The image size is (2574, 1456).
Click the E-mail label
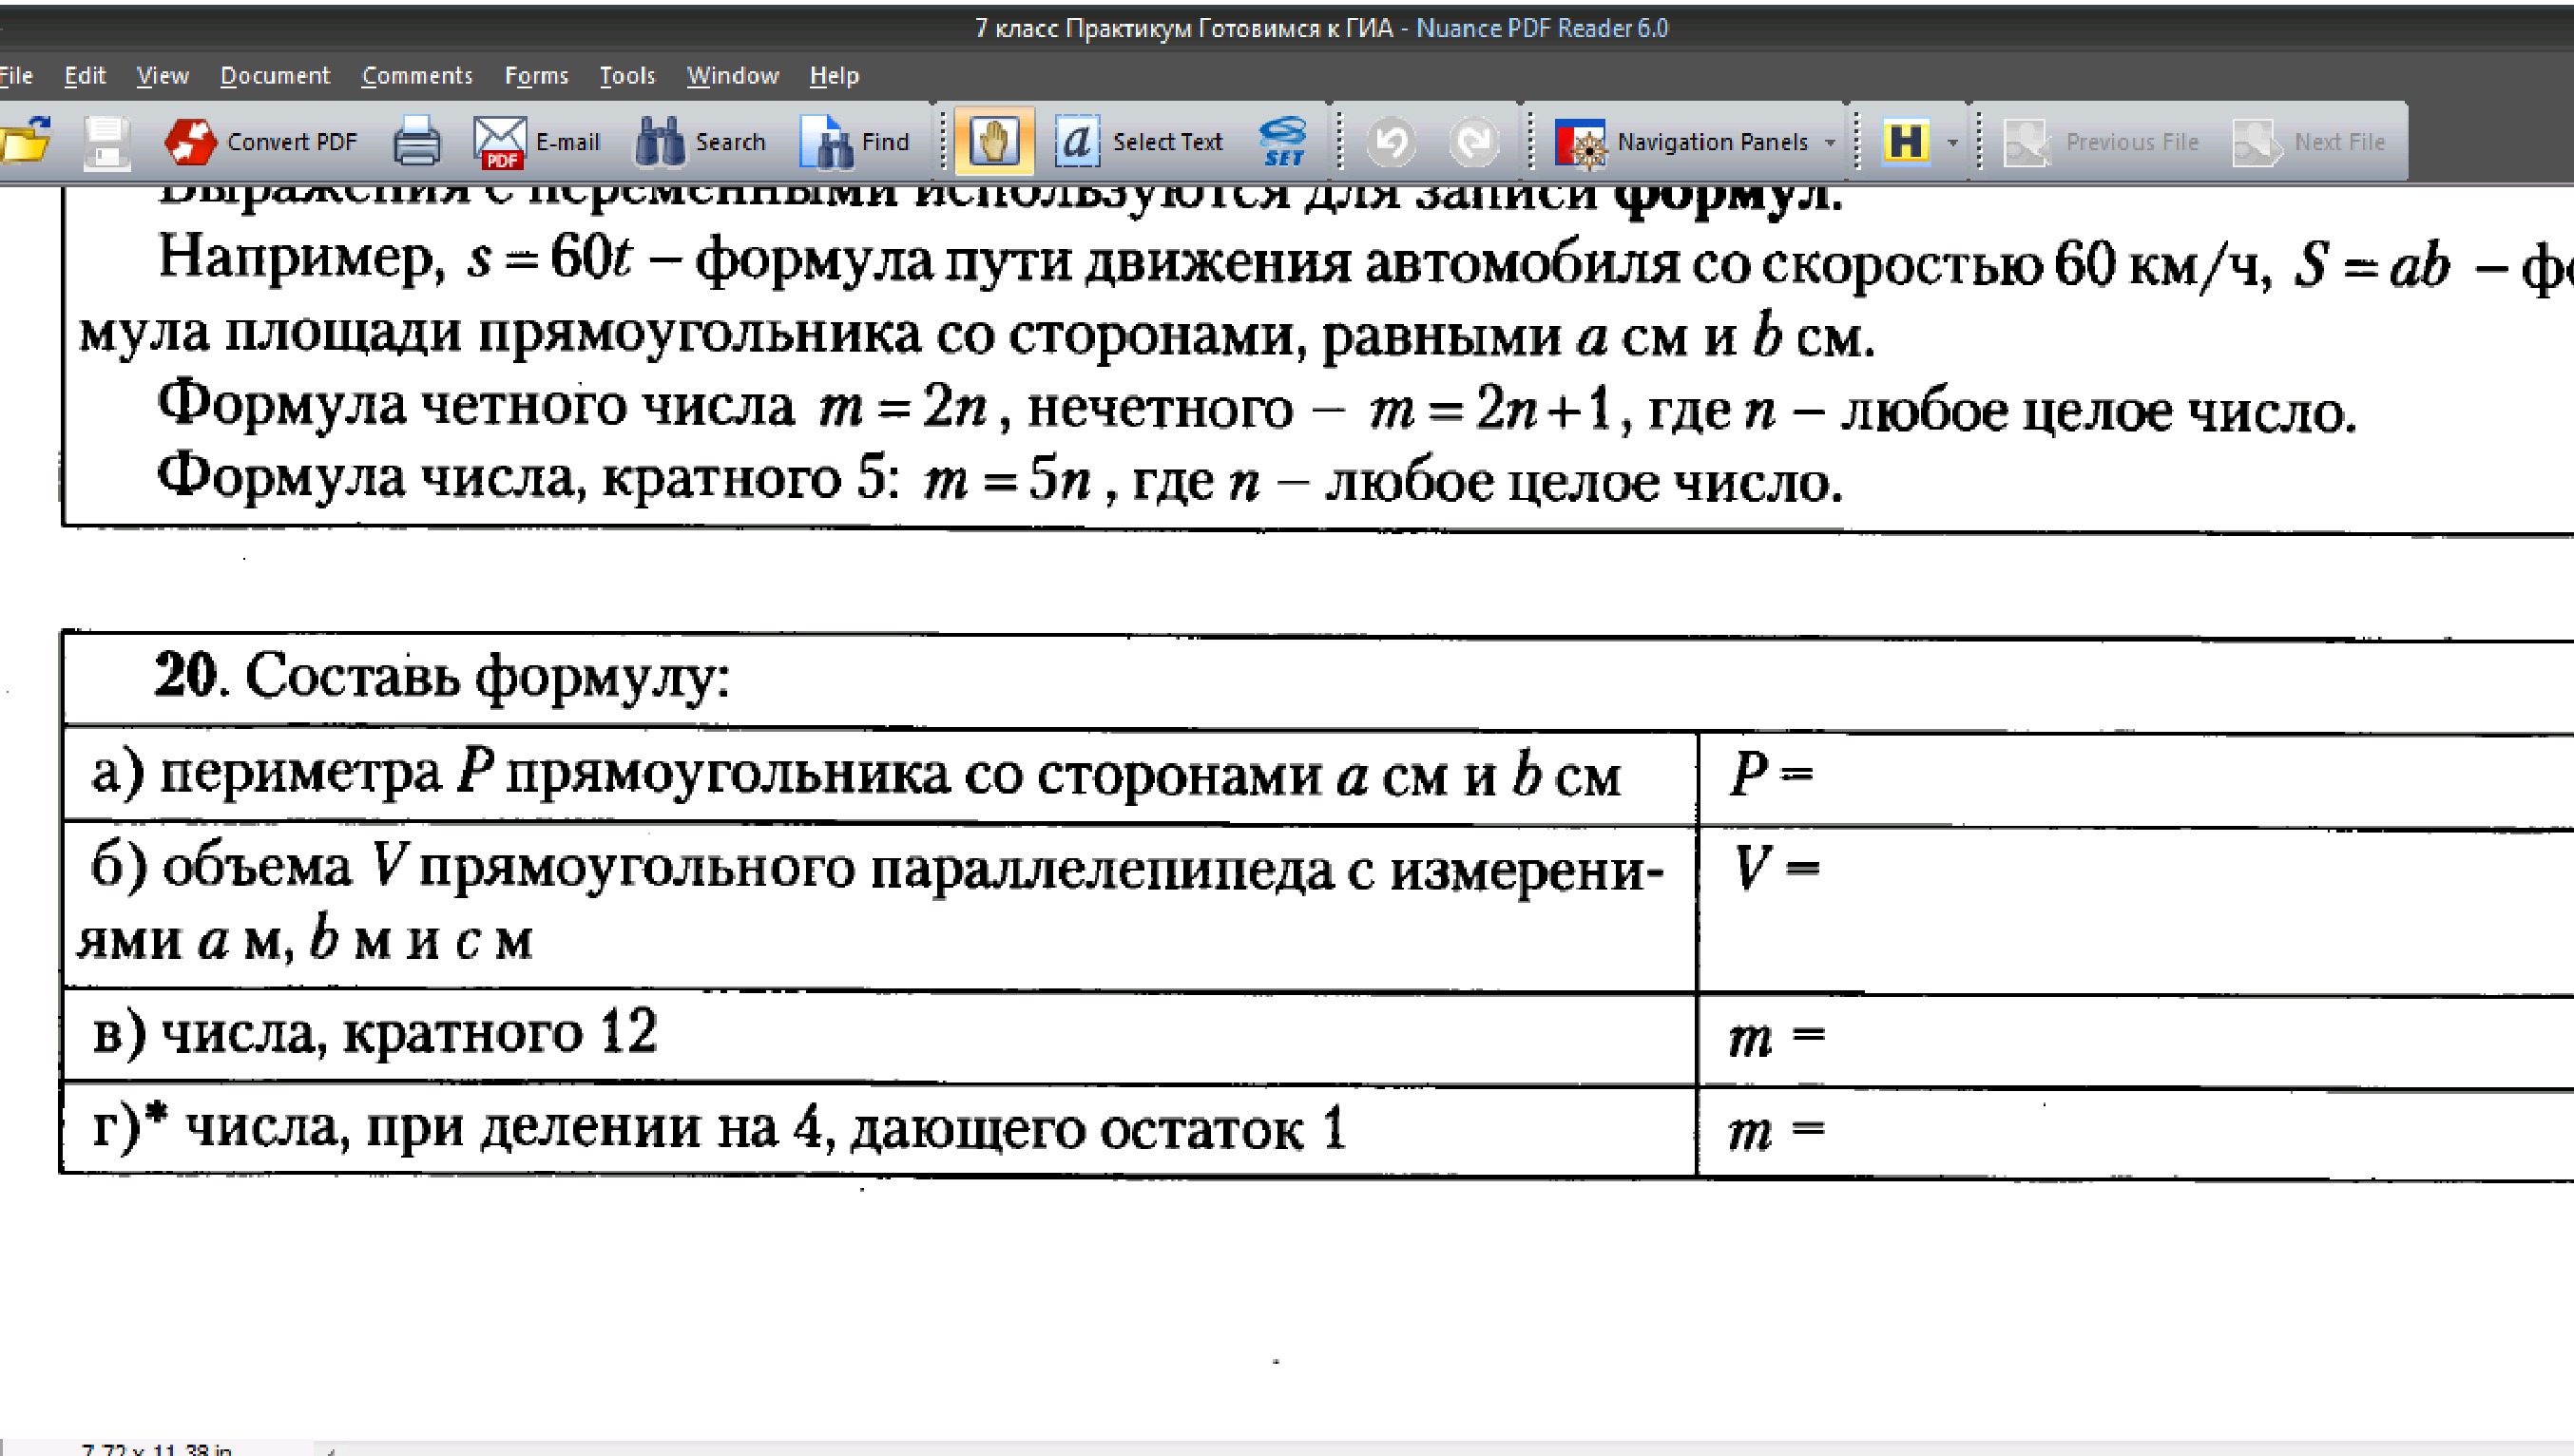pos(567,142)
